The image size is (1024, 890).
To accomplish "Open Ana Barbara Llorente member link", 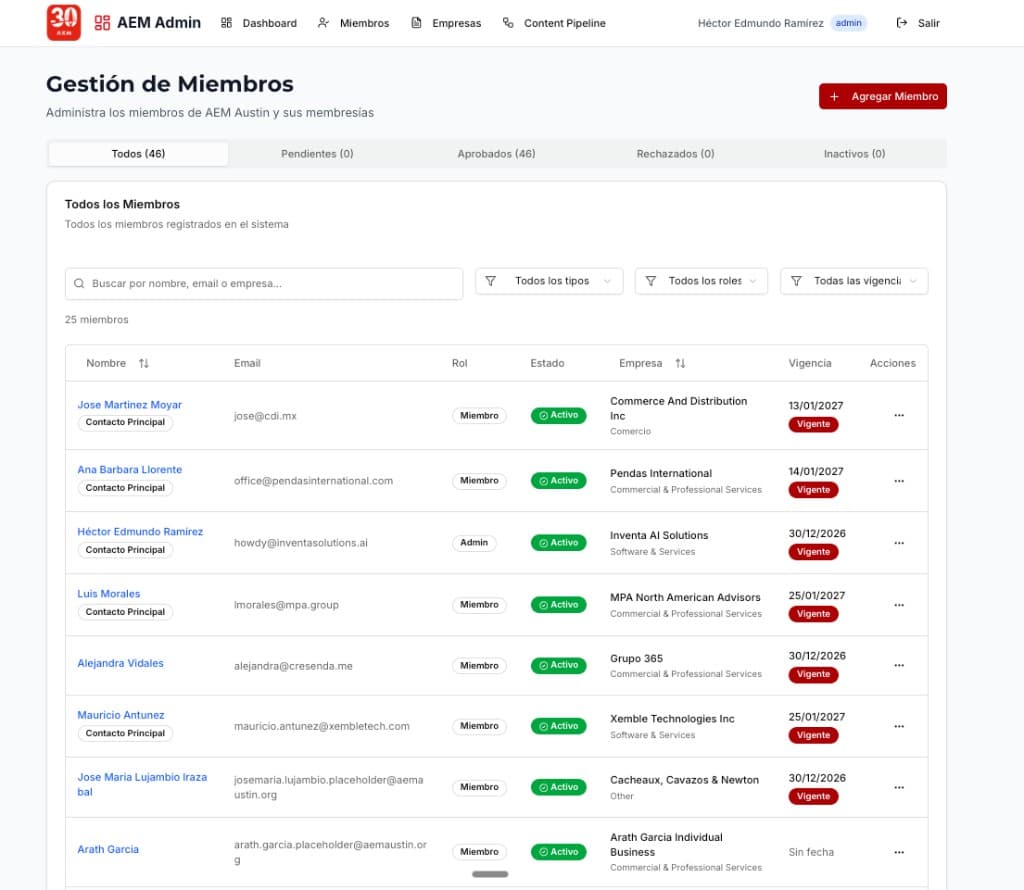I will click(x=130, y=470).
